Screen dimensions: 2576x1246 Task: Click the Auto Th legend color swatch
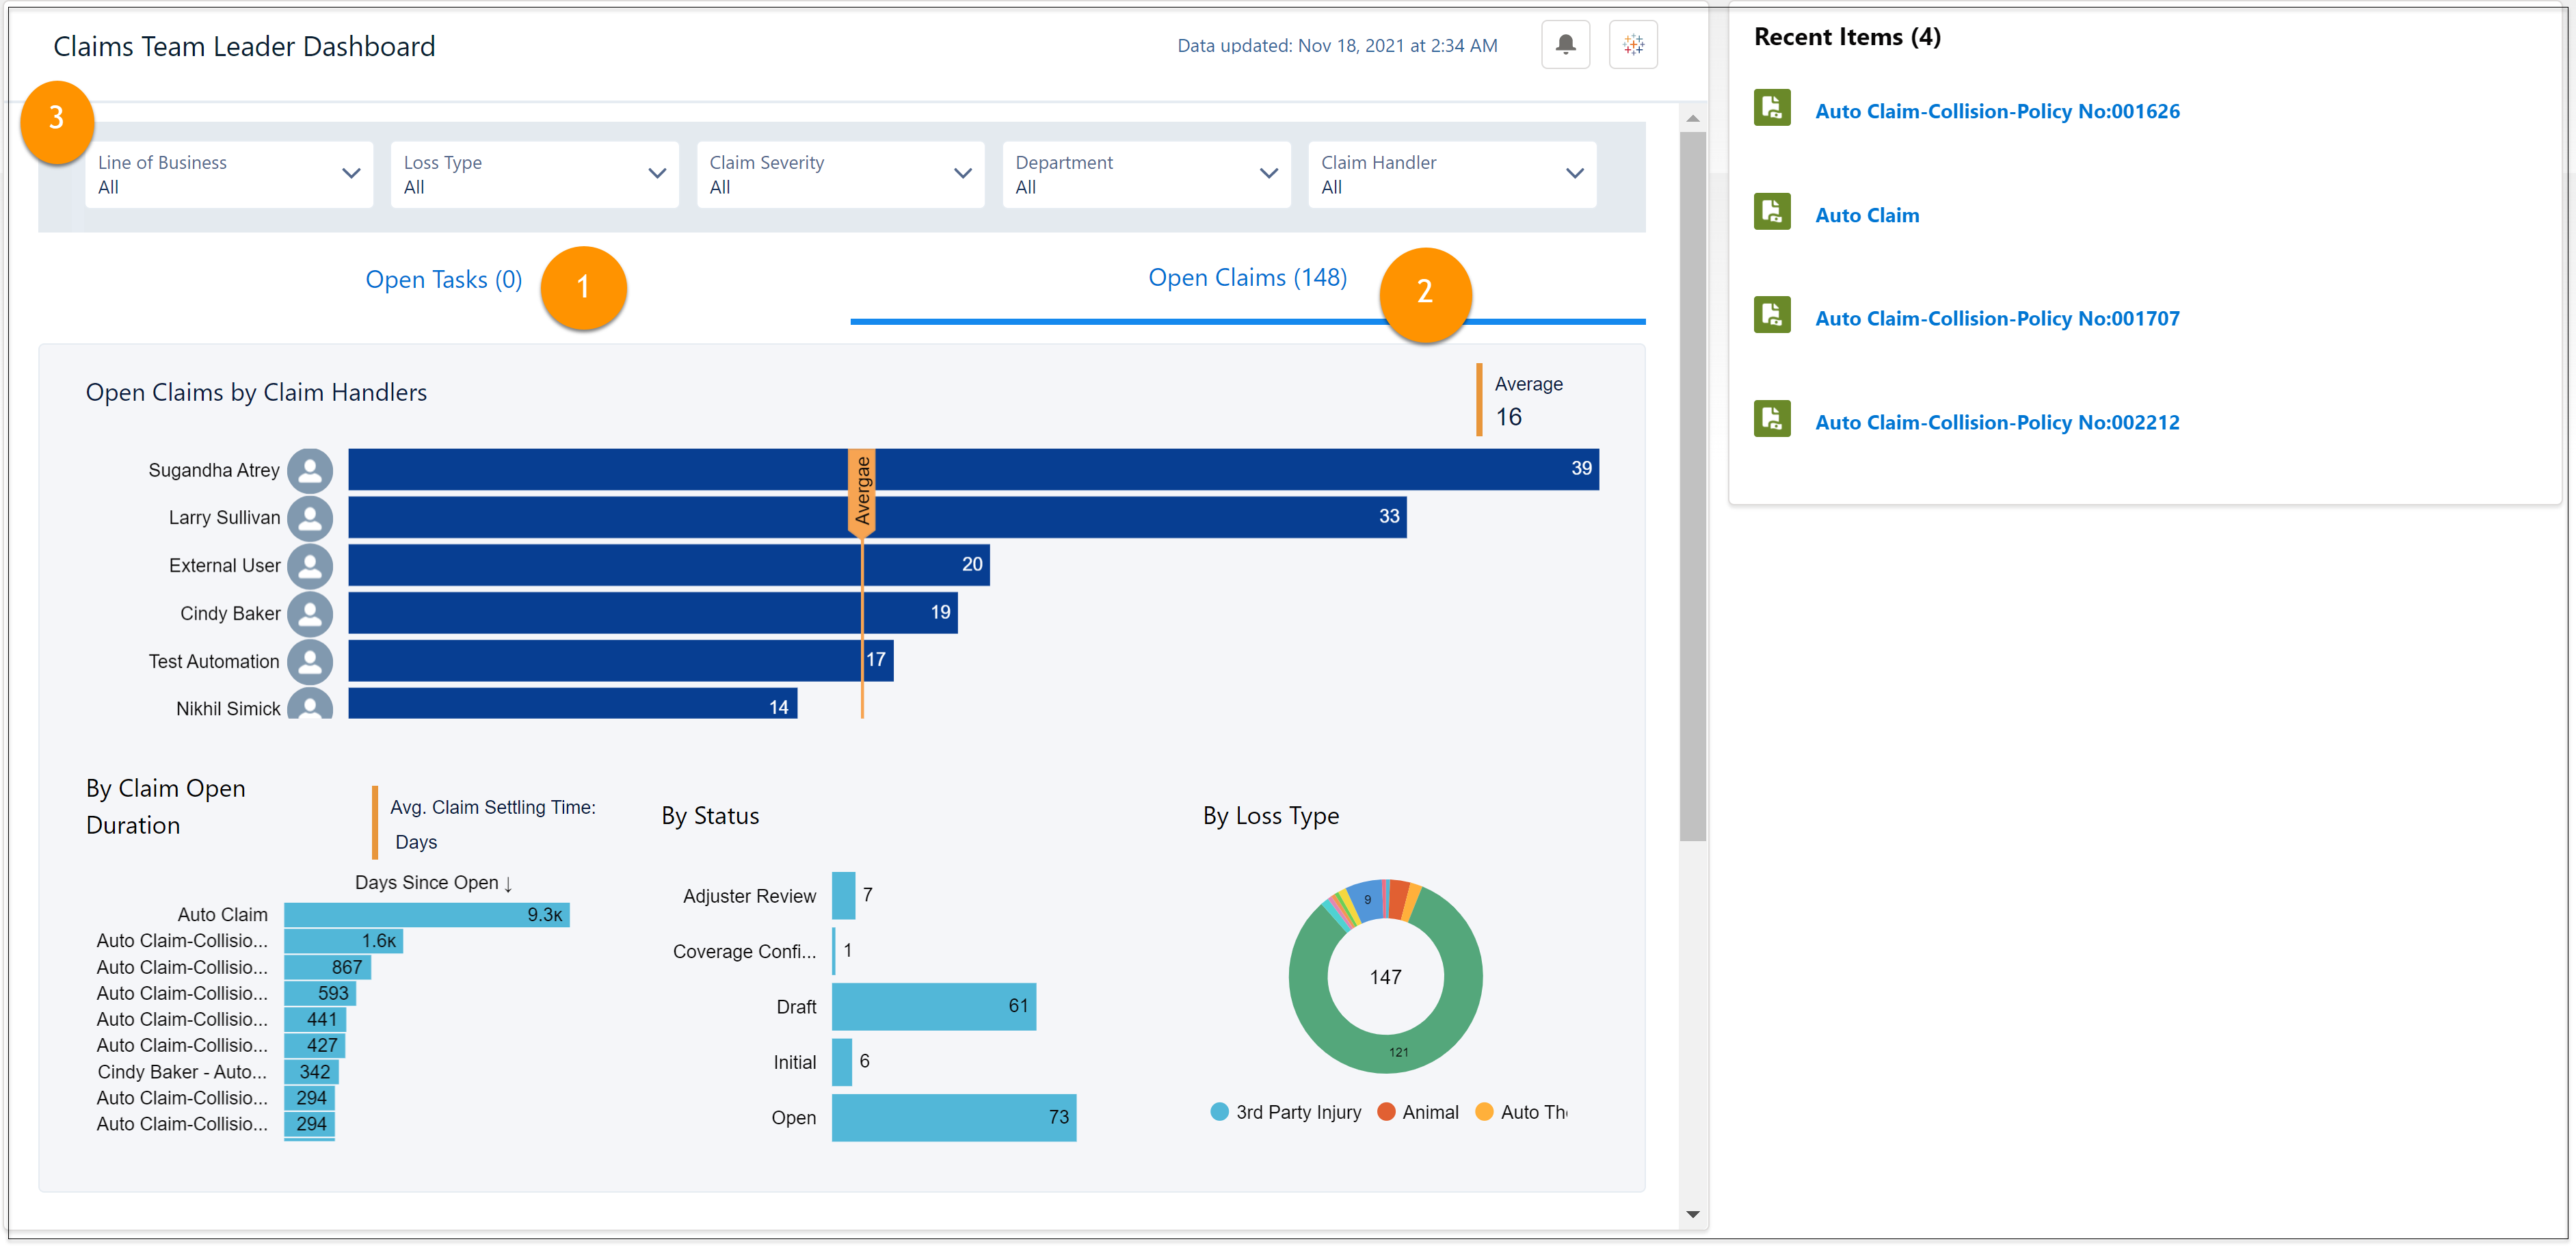(x=1484, y=1112)
